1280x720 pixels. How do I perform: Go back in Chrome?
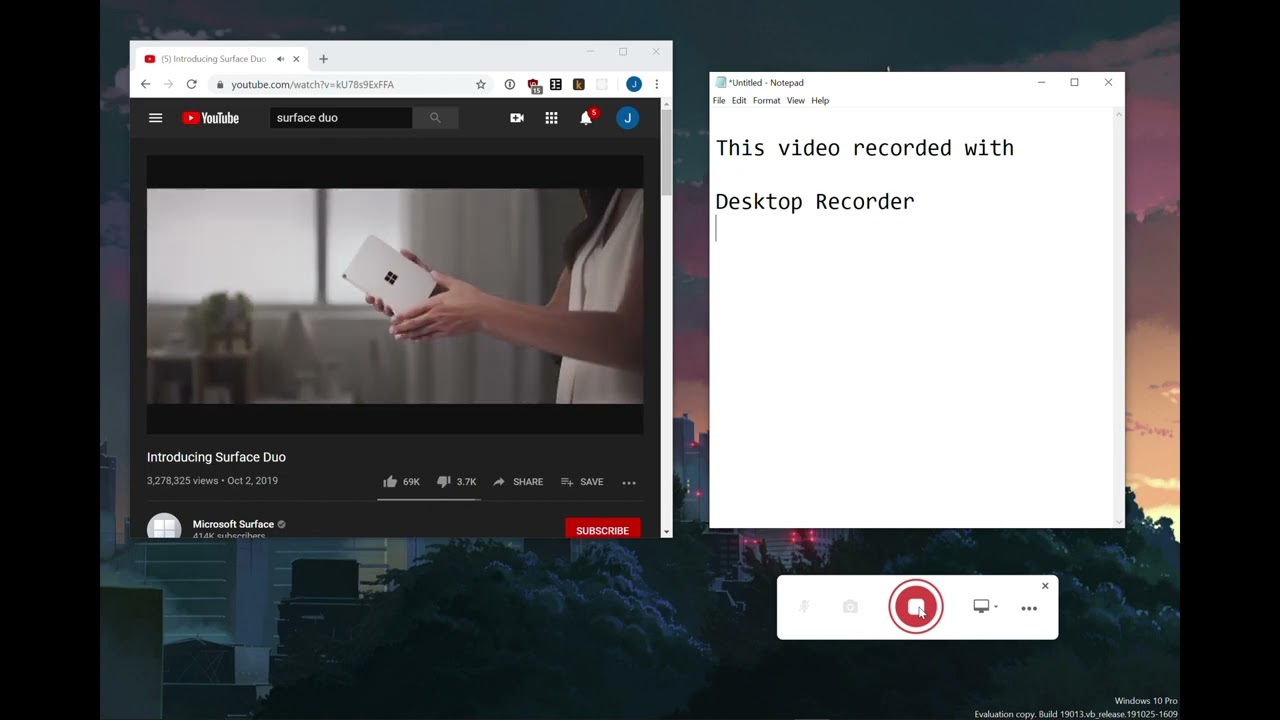coord(145,85)
